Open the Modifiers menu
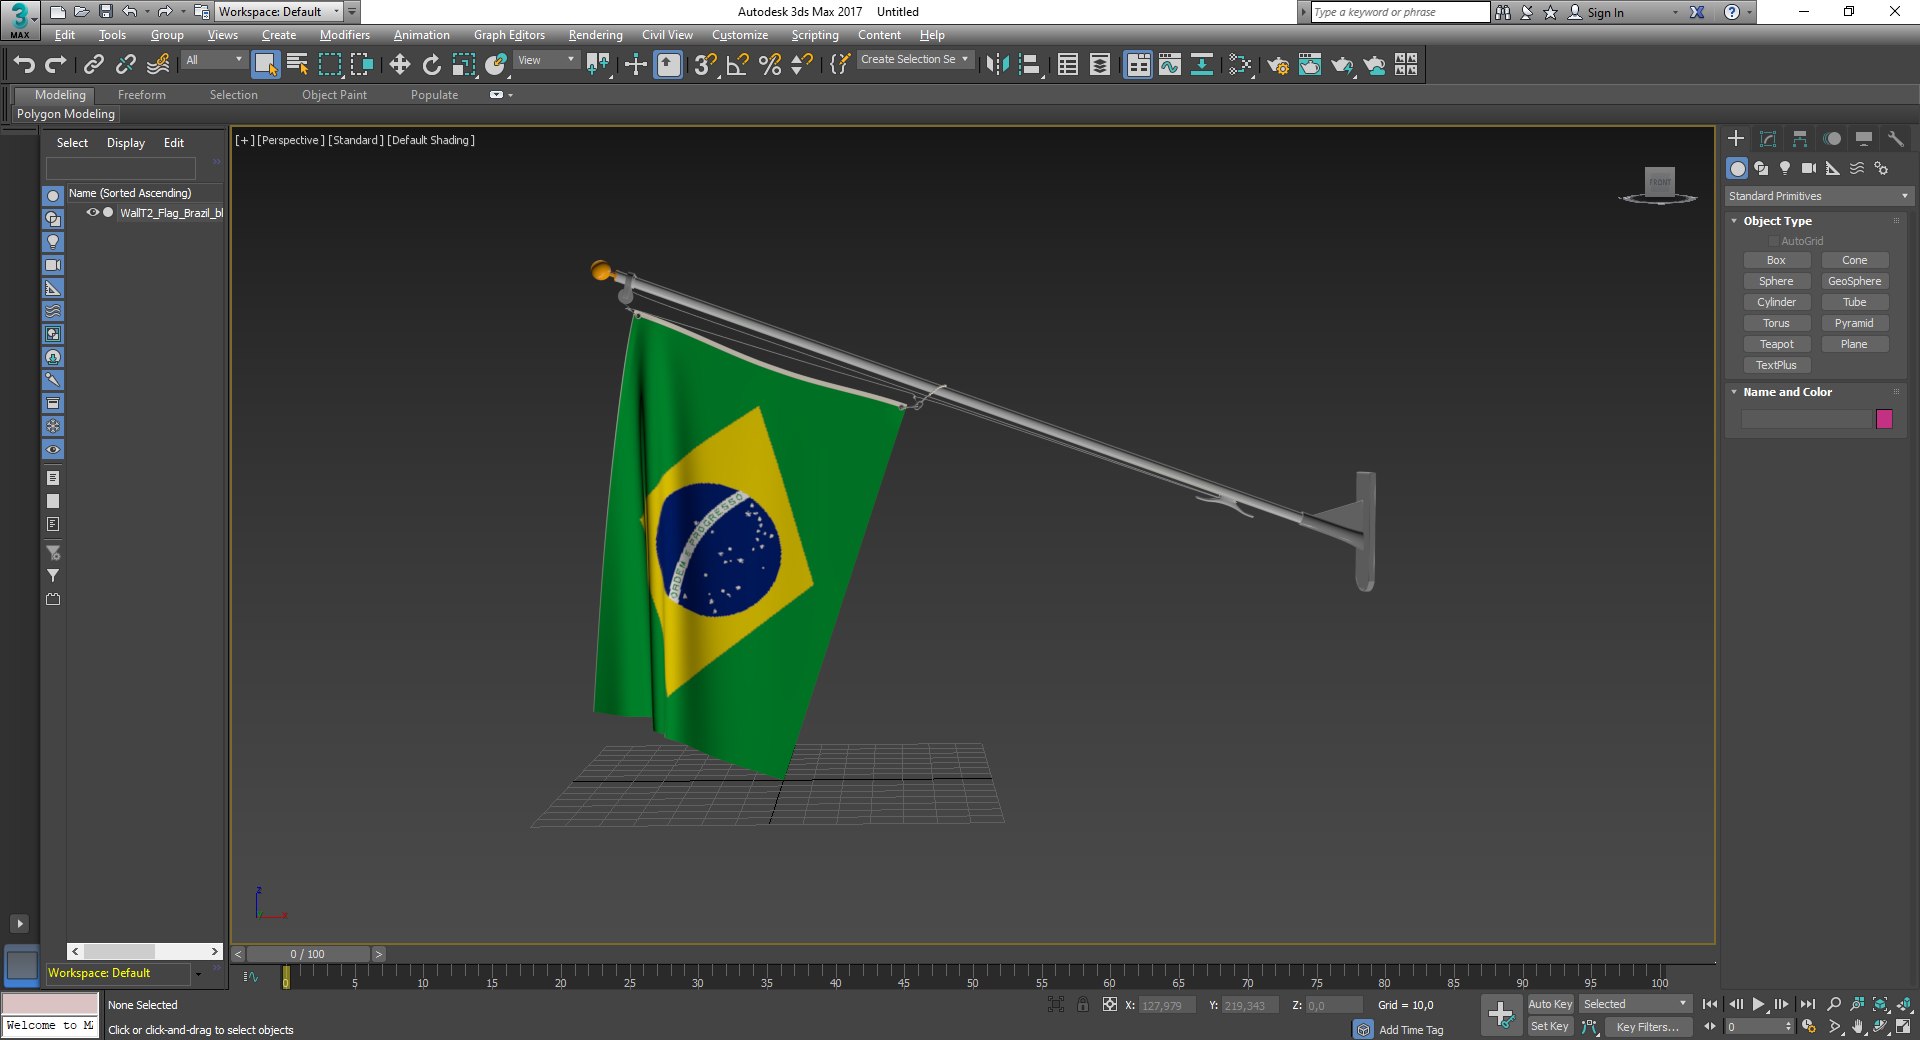This screenshot has width=1920, height=1040. pyautogui.click(x=345, y=35)
